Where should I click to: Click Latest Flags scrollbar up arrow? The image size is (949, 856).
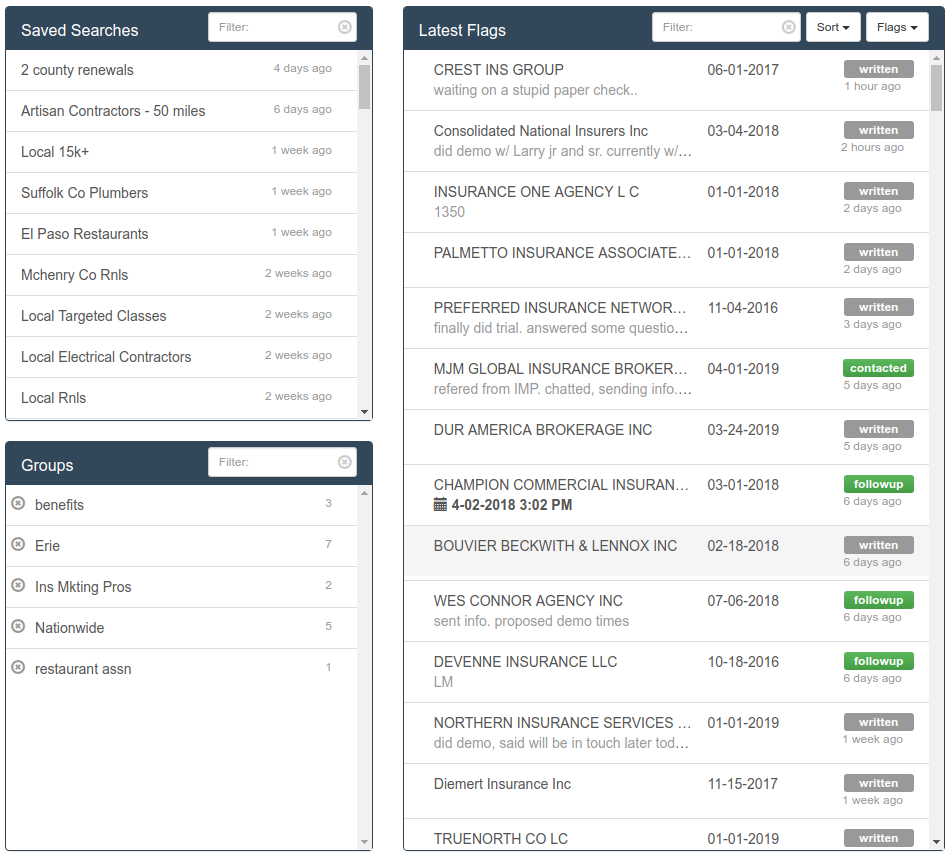tap(936, 58)
